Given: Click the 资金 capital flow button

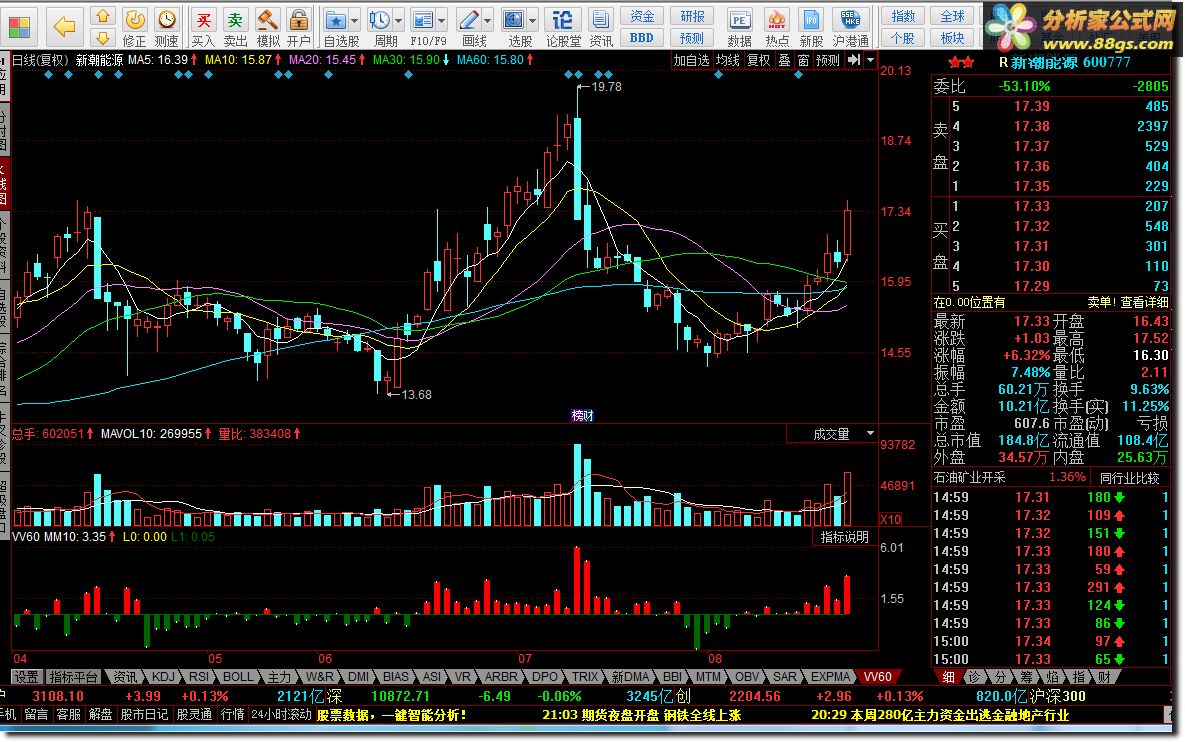Looking at the screenshot, I should tap(642, 17).
